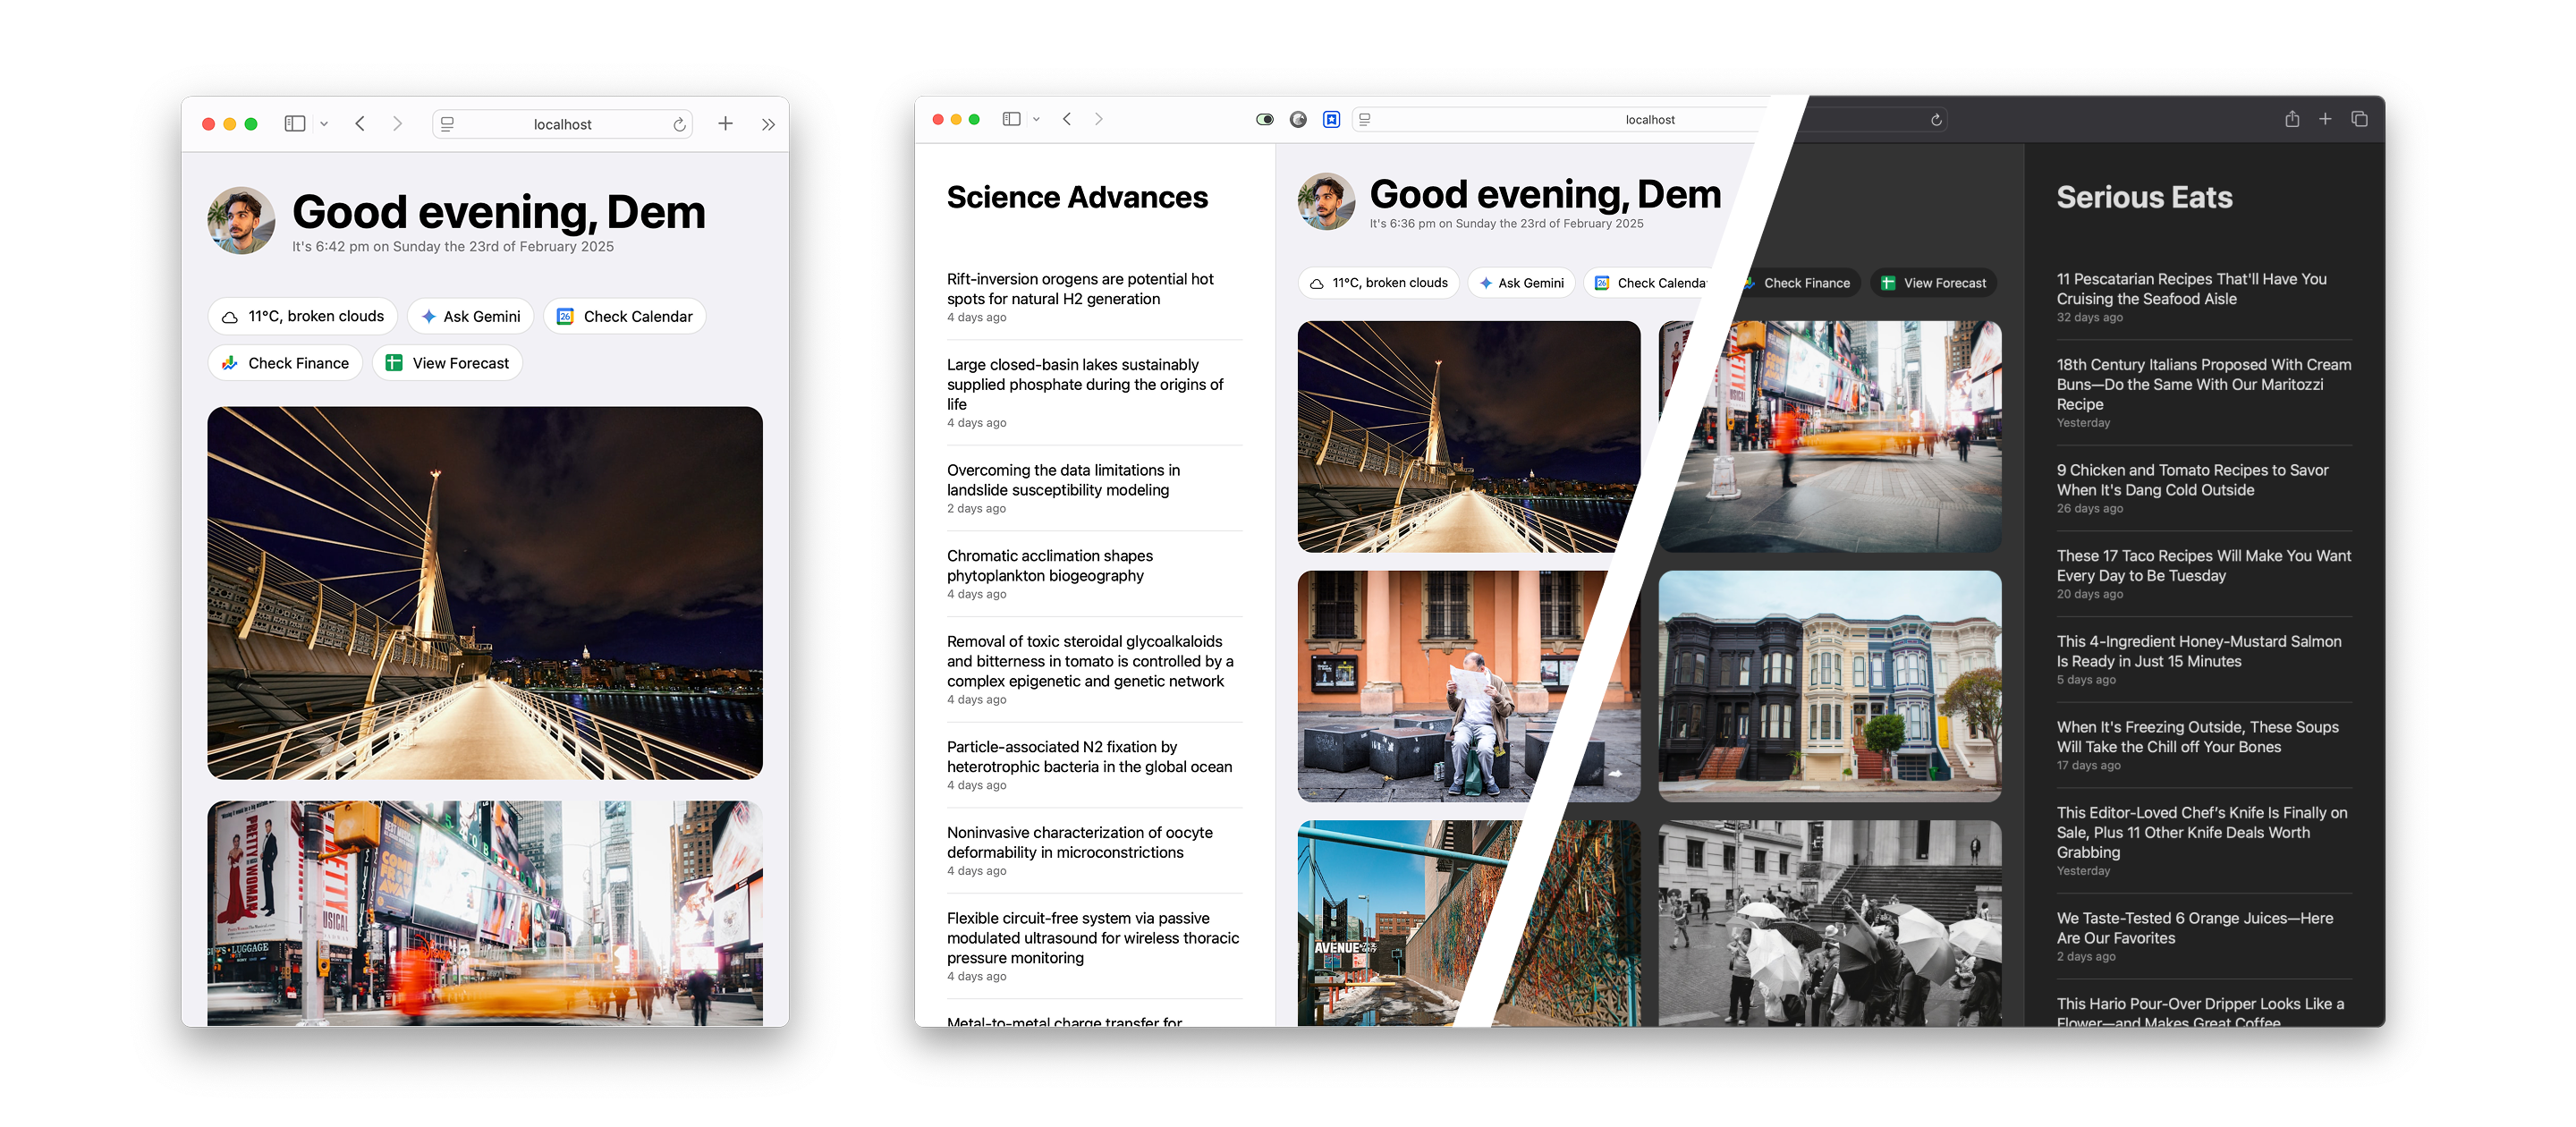The image size is (2576, 1127).
Task: Click Dem's profile avatar in narrow left window
Action: 241,220
